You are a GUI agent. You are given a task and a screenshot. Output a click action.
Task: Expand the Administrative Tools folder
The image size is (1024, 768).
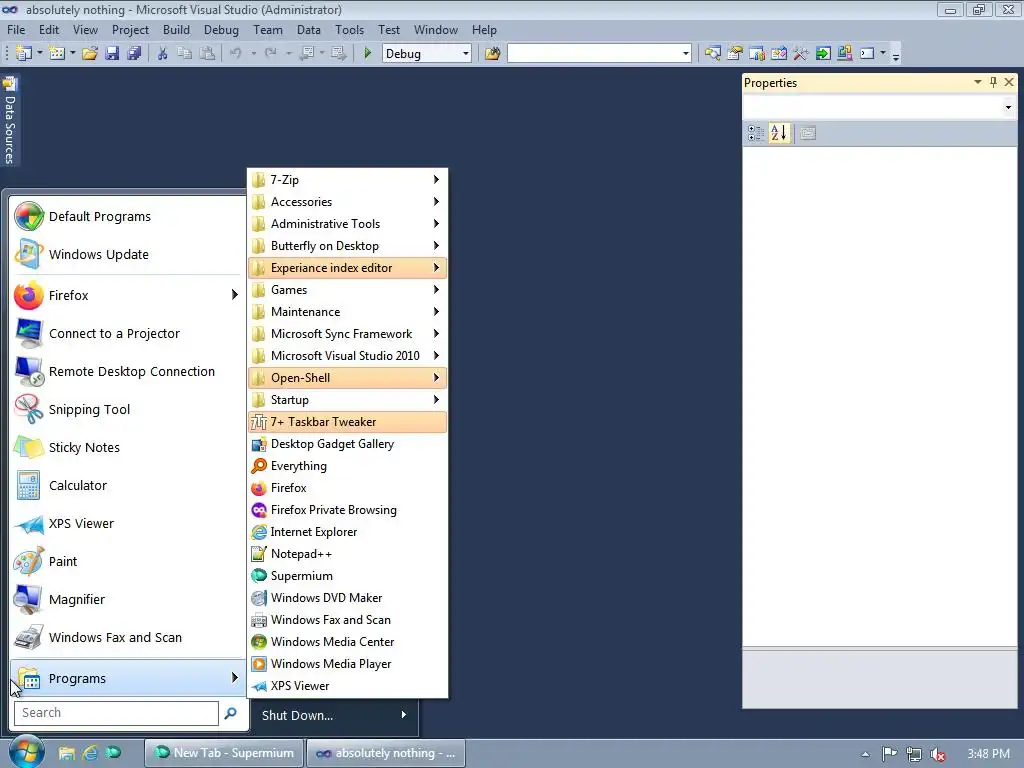point(348,224)
